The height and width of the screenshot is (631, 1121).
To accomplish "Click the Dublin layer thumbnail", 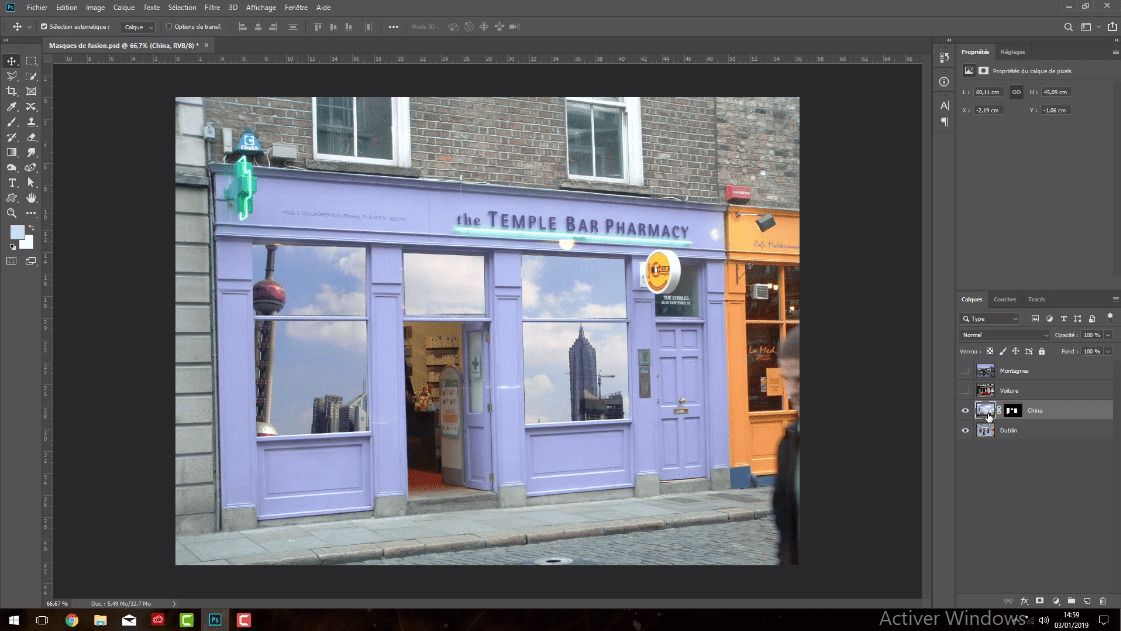I will [985, 430].
